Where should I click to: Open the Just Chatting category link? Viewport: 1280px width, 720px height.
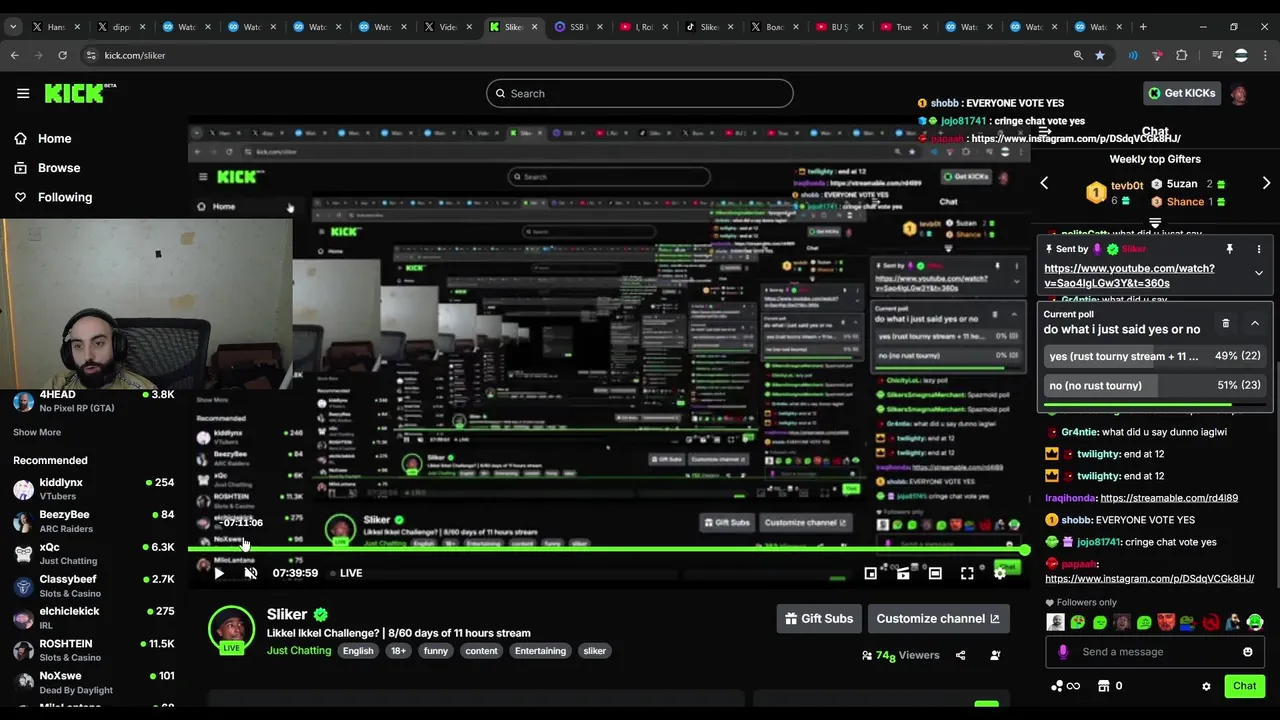point(299,650)
